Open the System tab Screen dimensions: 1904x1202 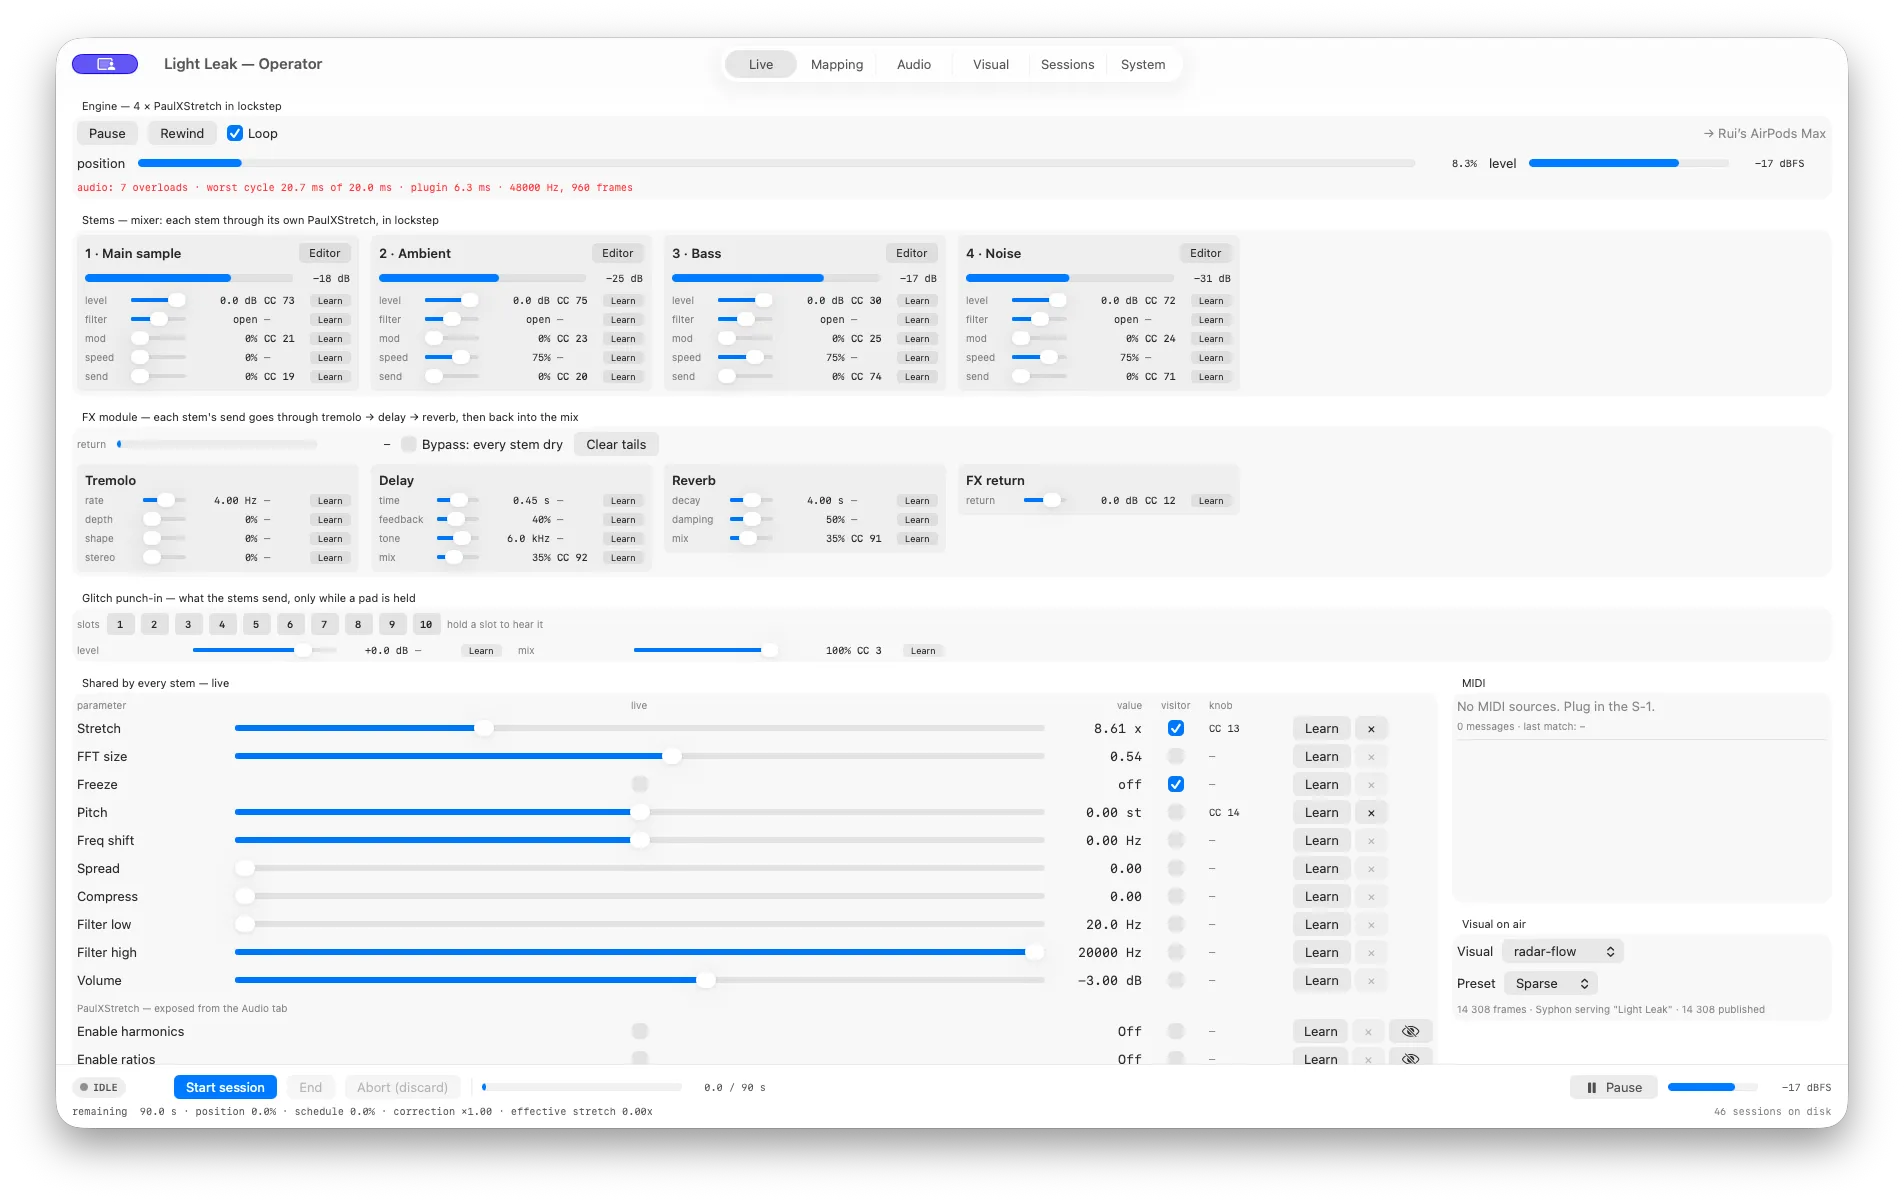pos(1143,65)
